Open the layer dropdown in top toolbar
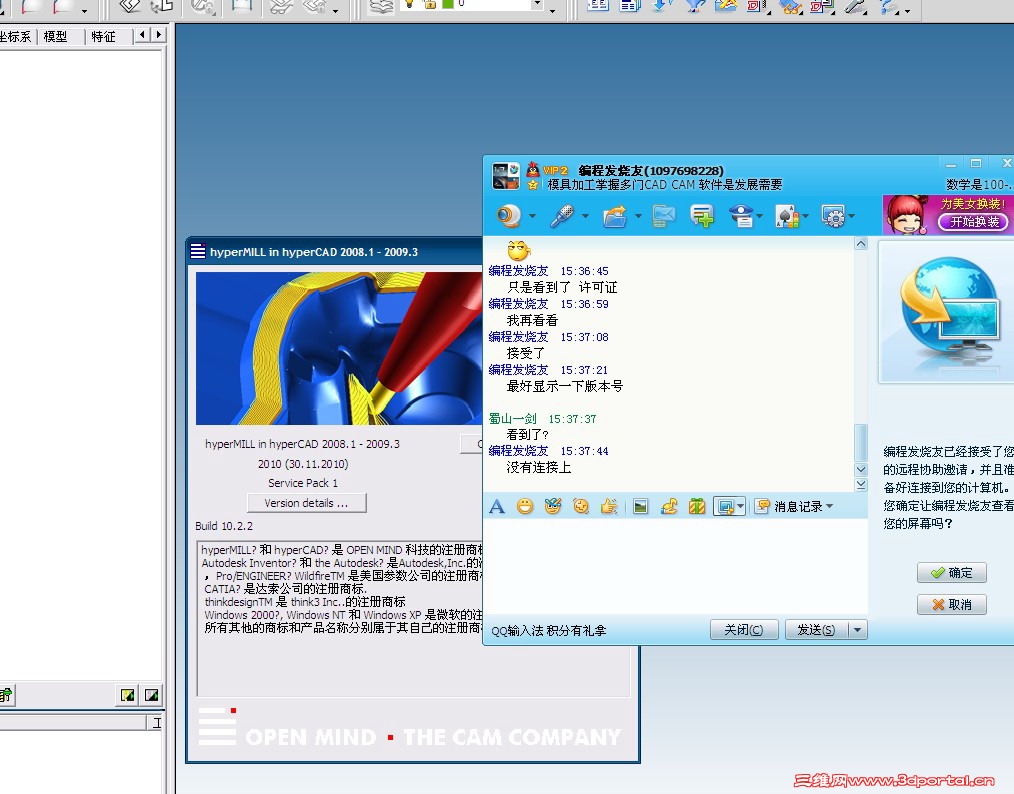1014x794 pixels. click(x=537, y=5)
